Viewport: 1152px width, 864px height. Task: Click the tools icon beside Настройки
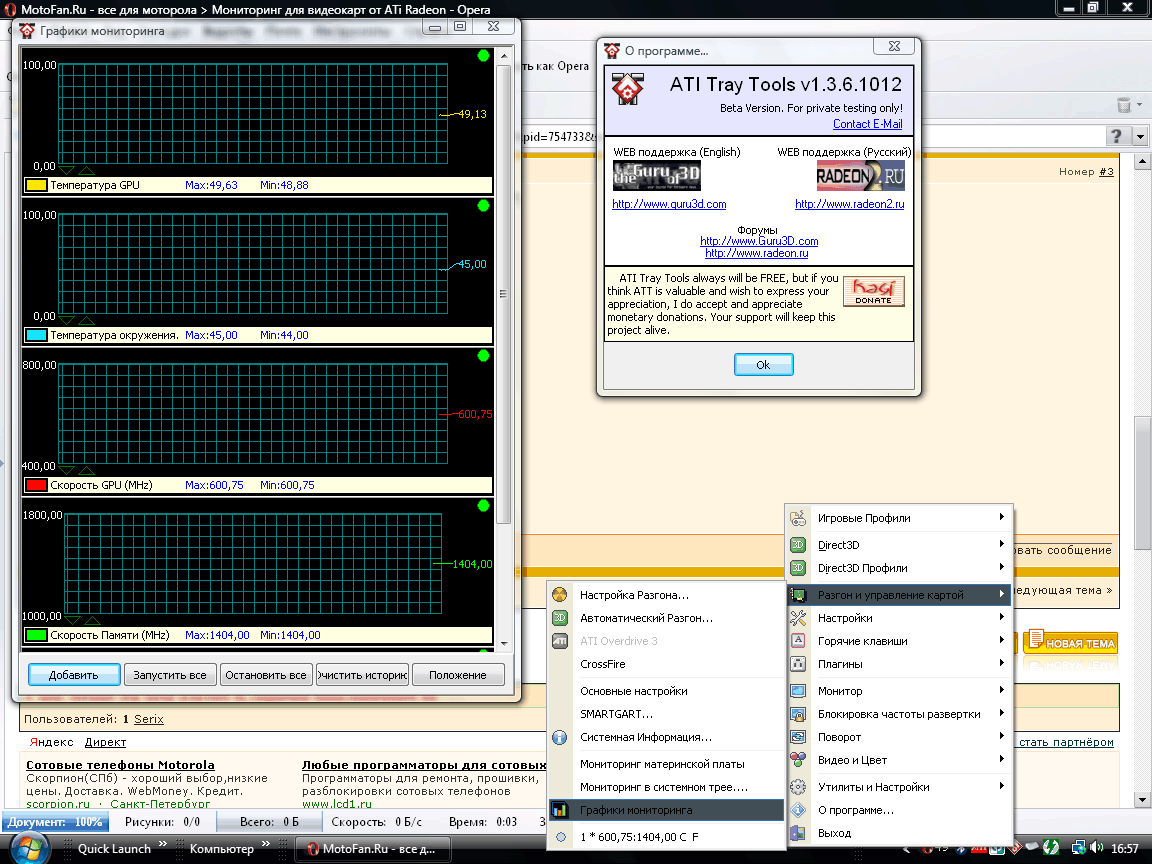(798, 618)
